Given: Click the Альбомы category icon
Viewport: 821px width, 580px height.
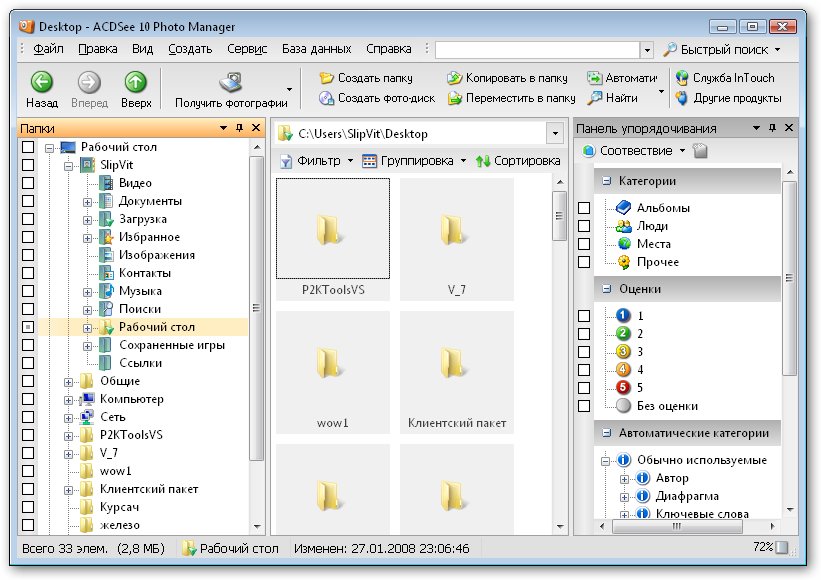Looking at the screenshot, I should (x=623, y=208).
